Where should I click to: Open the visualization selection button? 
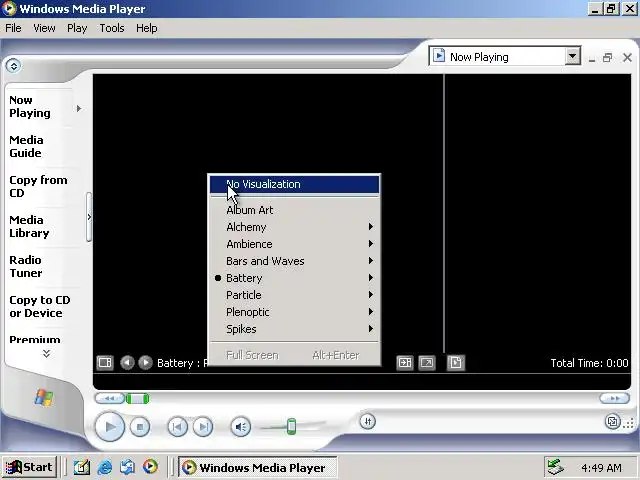[x=105, y=362]
